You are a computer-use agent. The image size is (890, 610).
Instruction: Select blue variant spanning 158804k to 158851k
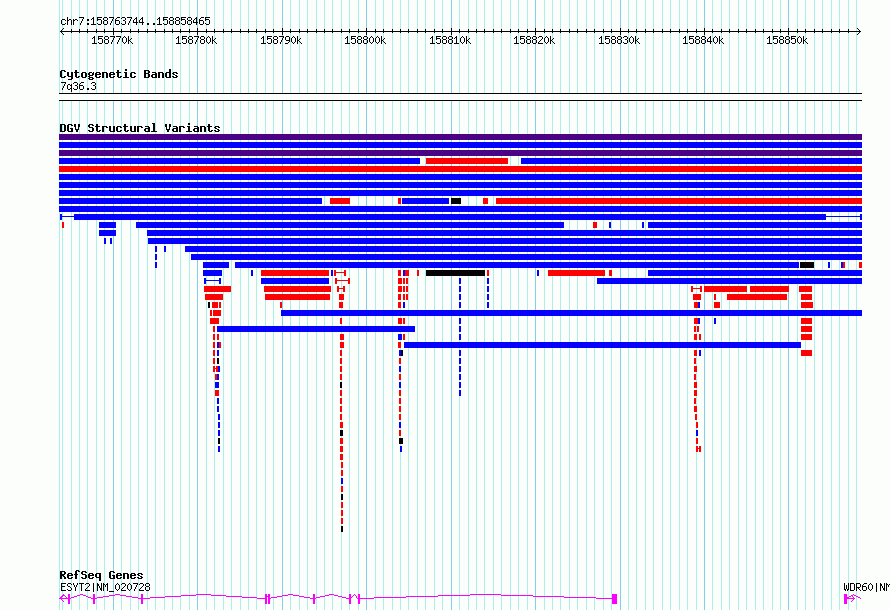coord(602,345)
